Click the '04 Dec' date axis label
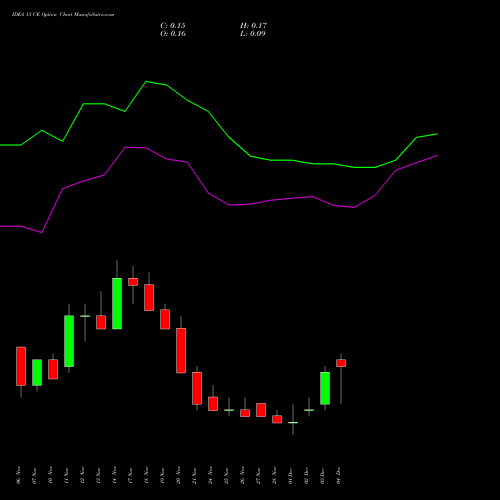 coord(338,475)
